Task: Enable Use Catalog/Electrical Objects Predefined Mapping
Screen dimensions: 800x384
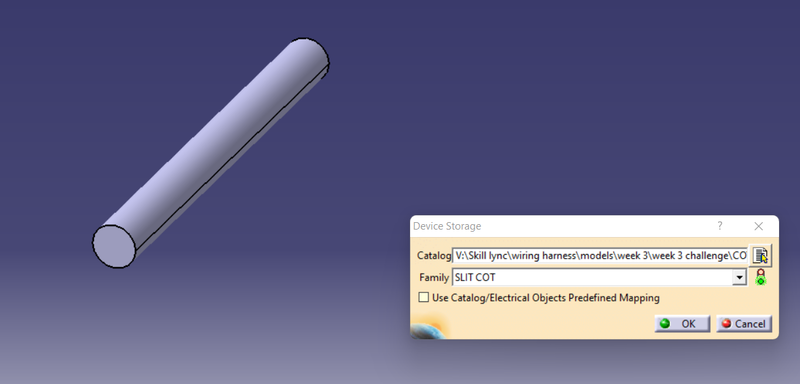Action: [x=423, y=297]
